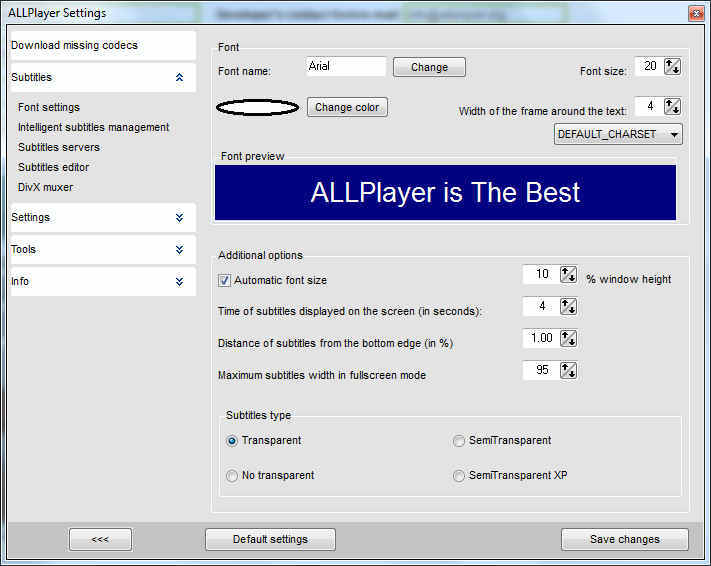The width and height of the screenshot is (711, 566).
Task: Click the frame width spinner arrows
Action: 672,107
